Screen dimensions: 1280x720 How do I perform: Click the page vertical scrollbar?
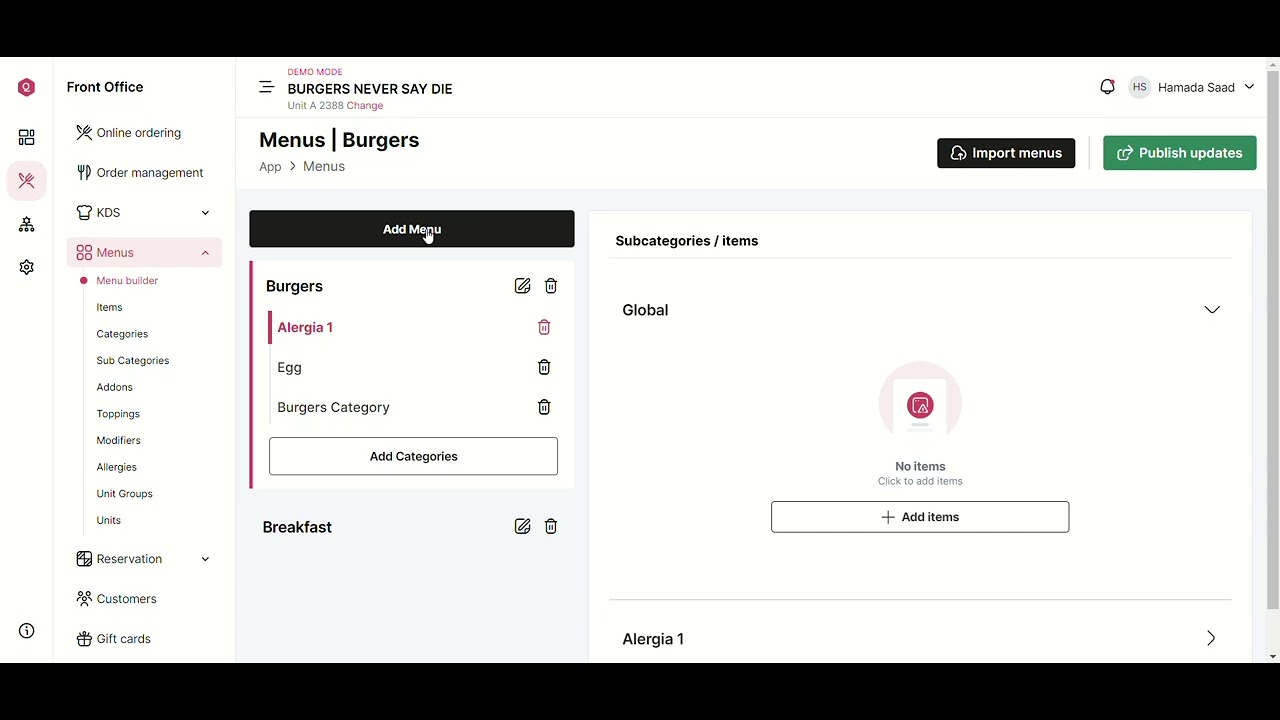click(x=1273, y=340)
